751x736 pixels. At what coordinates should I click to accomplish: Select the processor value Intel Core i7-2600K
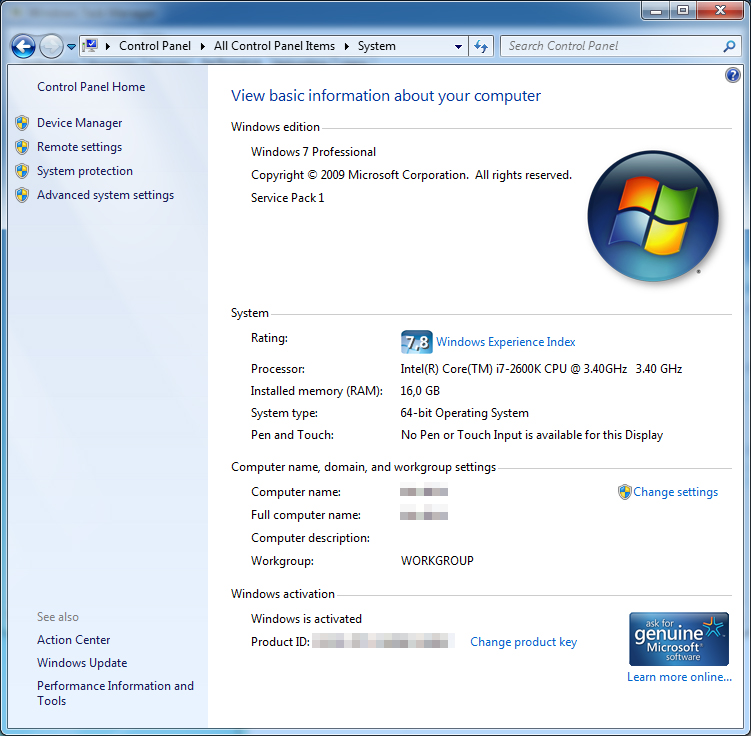(541, 369)
